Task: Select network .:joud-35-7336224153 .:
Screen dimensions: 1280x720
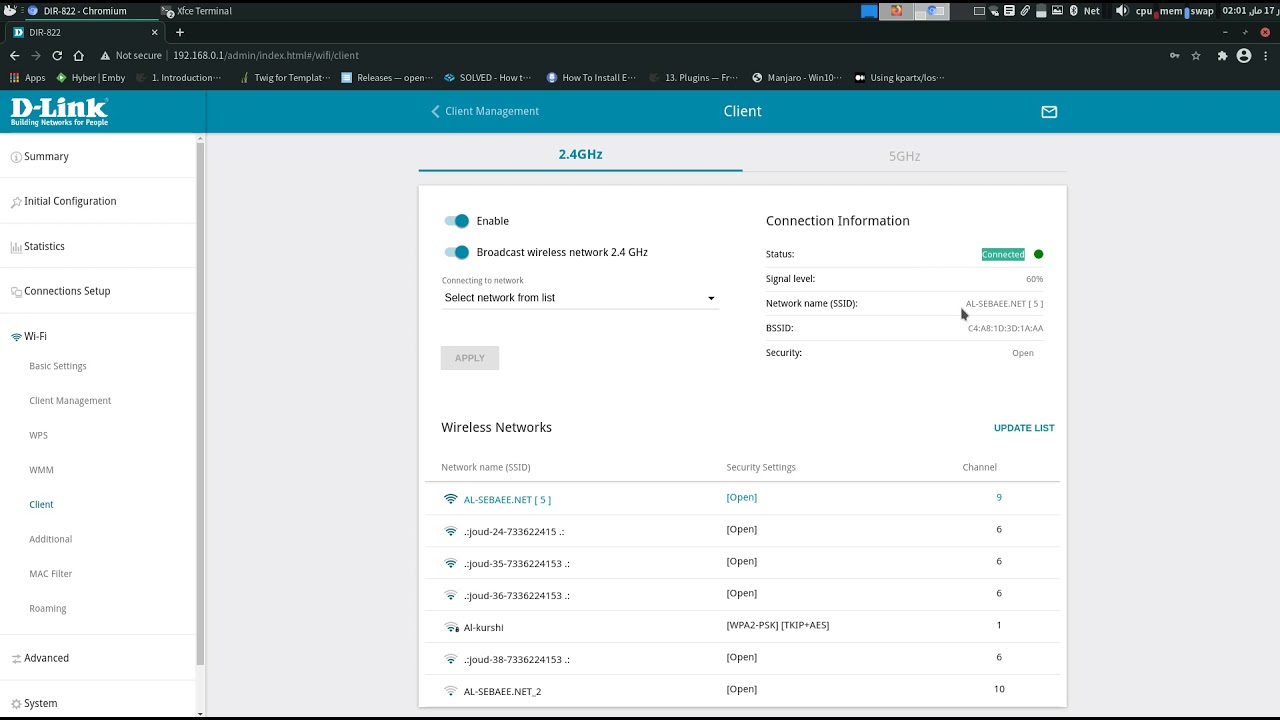Action: [742, 563]
